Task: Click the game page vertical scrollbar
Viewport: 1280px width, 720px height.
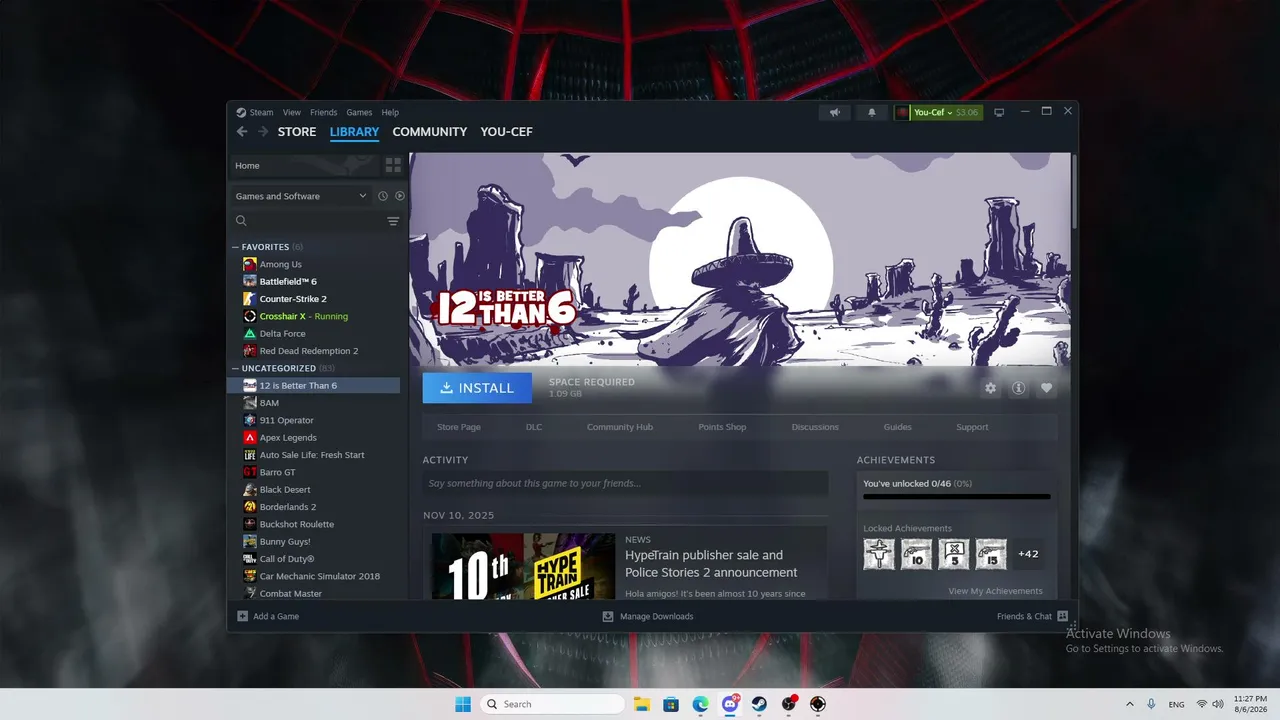Action: point(1074,191)
